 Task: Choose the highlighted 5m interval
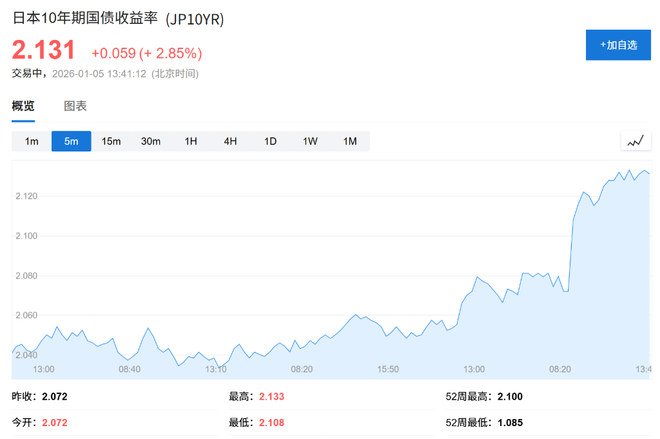(71, 141)
